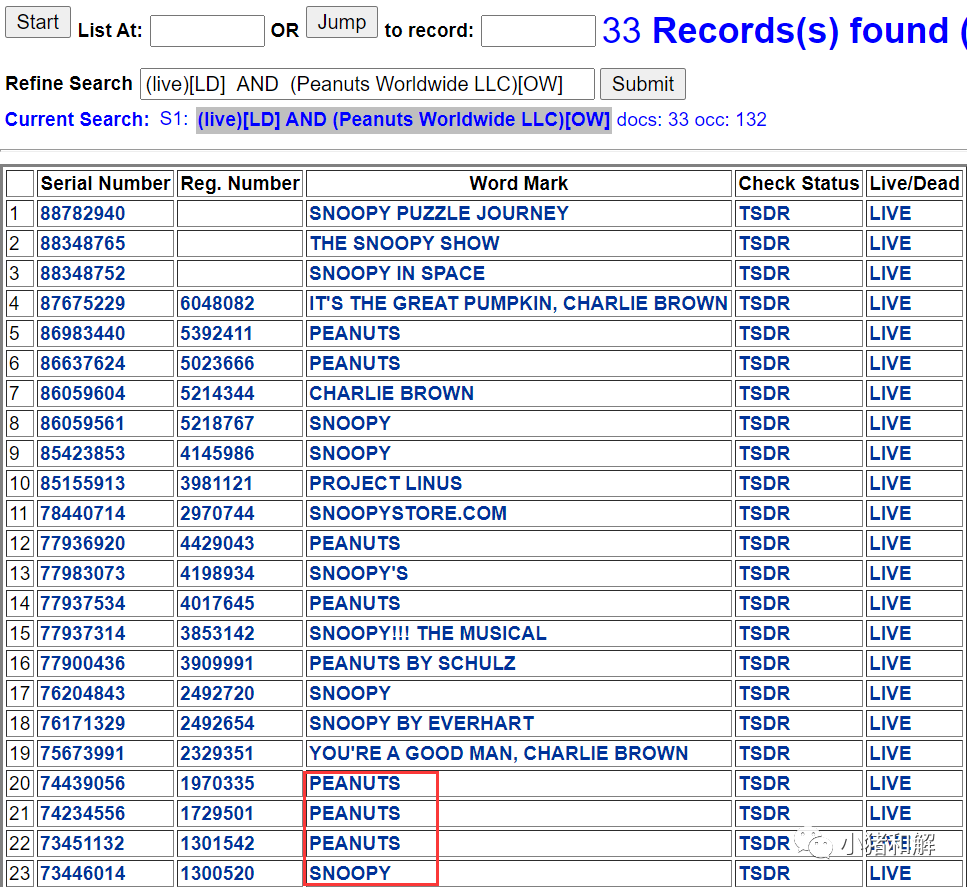Open the highlighted S1 current search link
Image resolution: width=967 pixels, height=887 pixels.
tap(403, 120)
